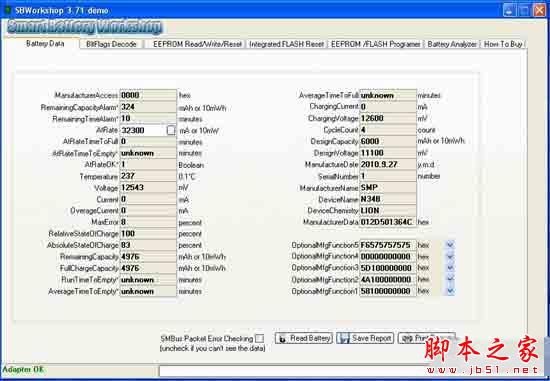Close the SBWorkshop window

tap(539, 10)
